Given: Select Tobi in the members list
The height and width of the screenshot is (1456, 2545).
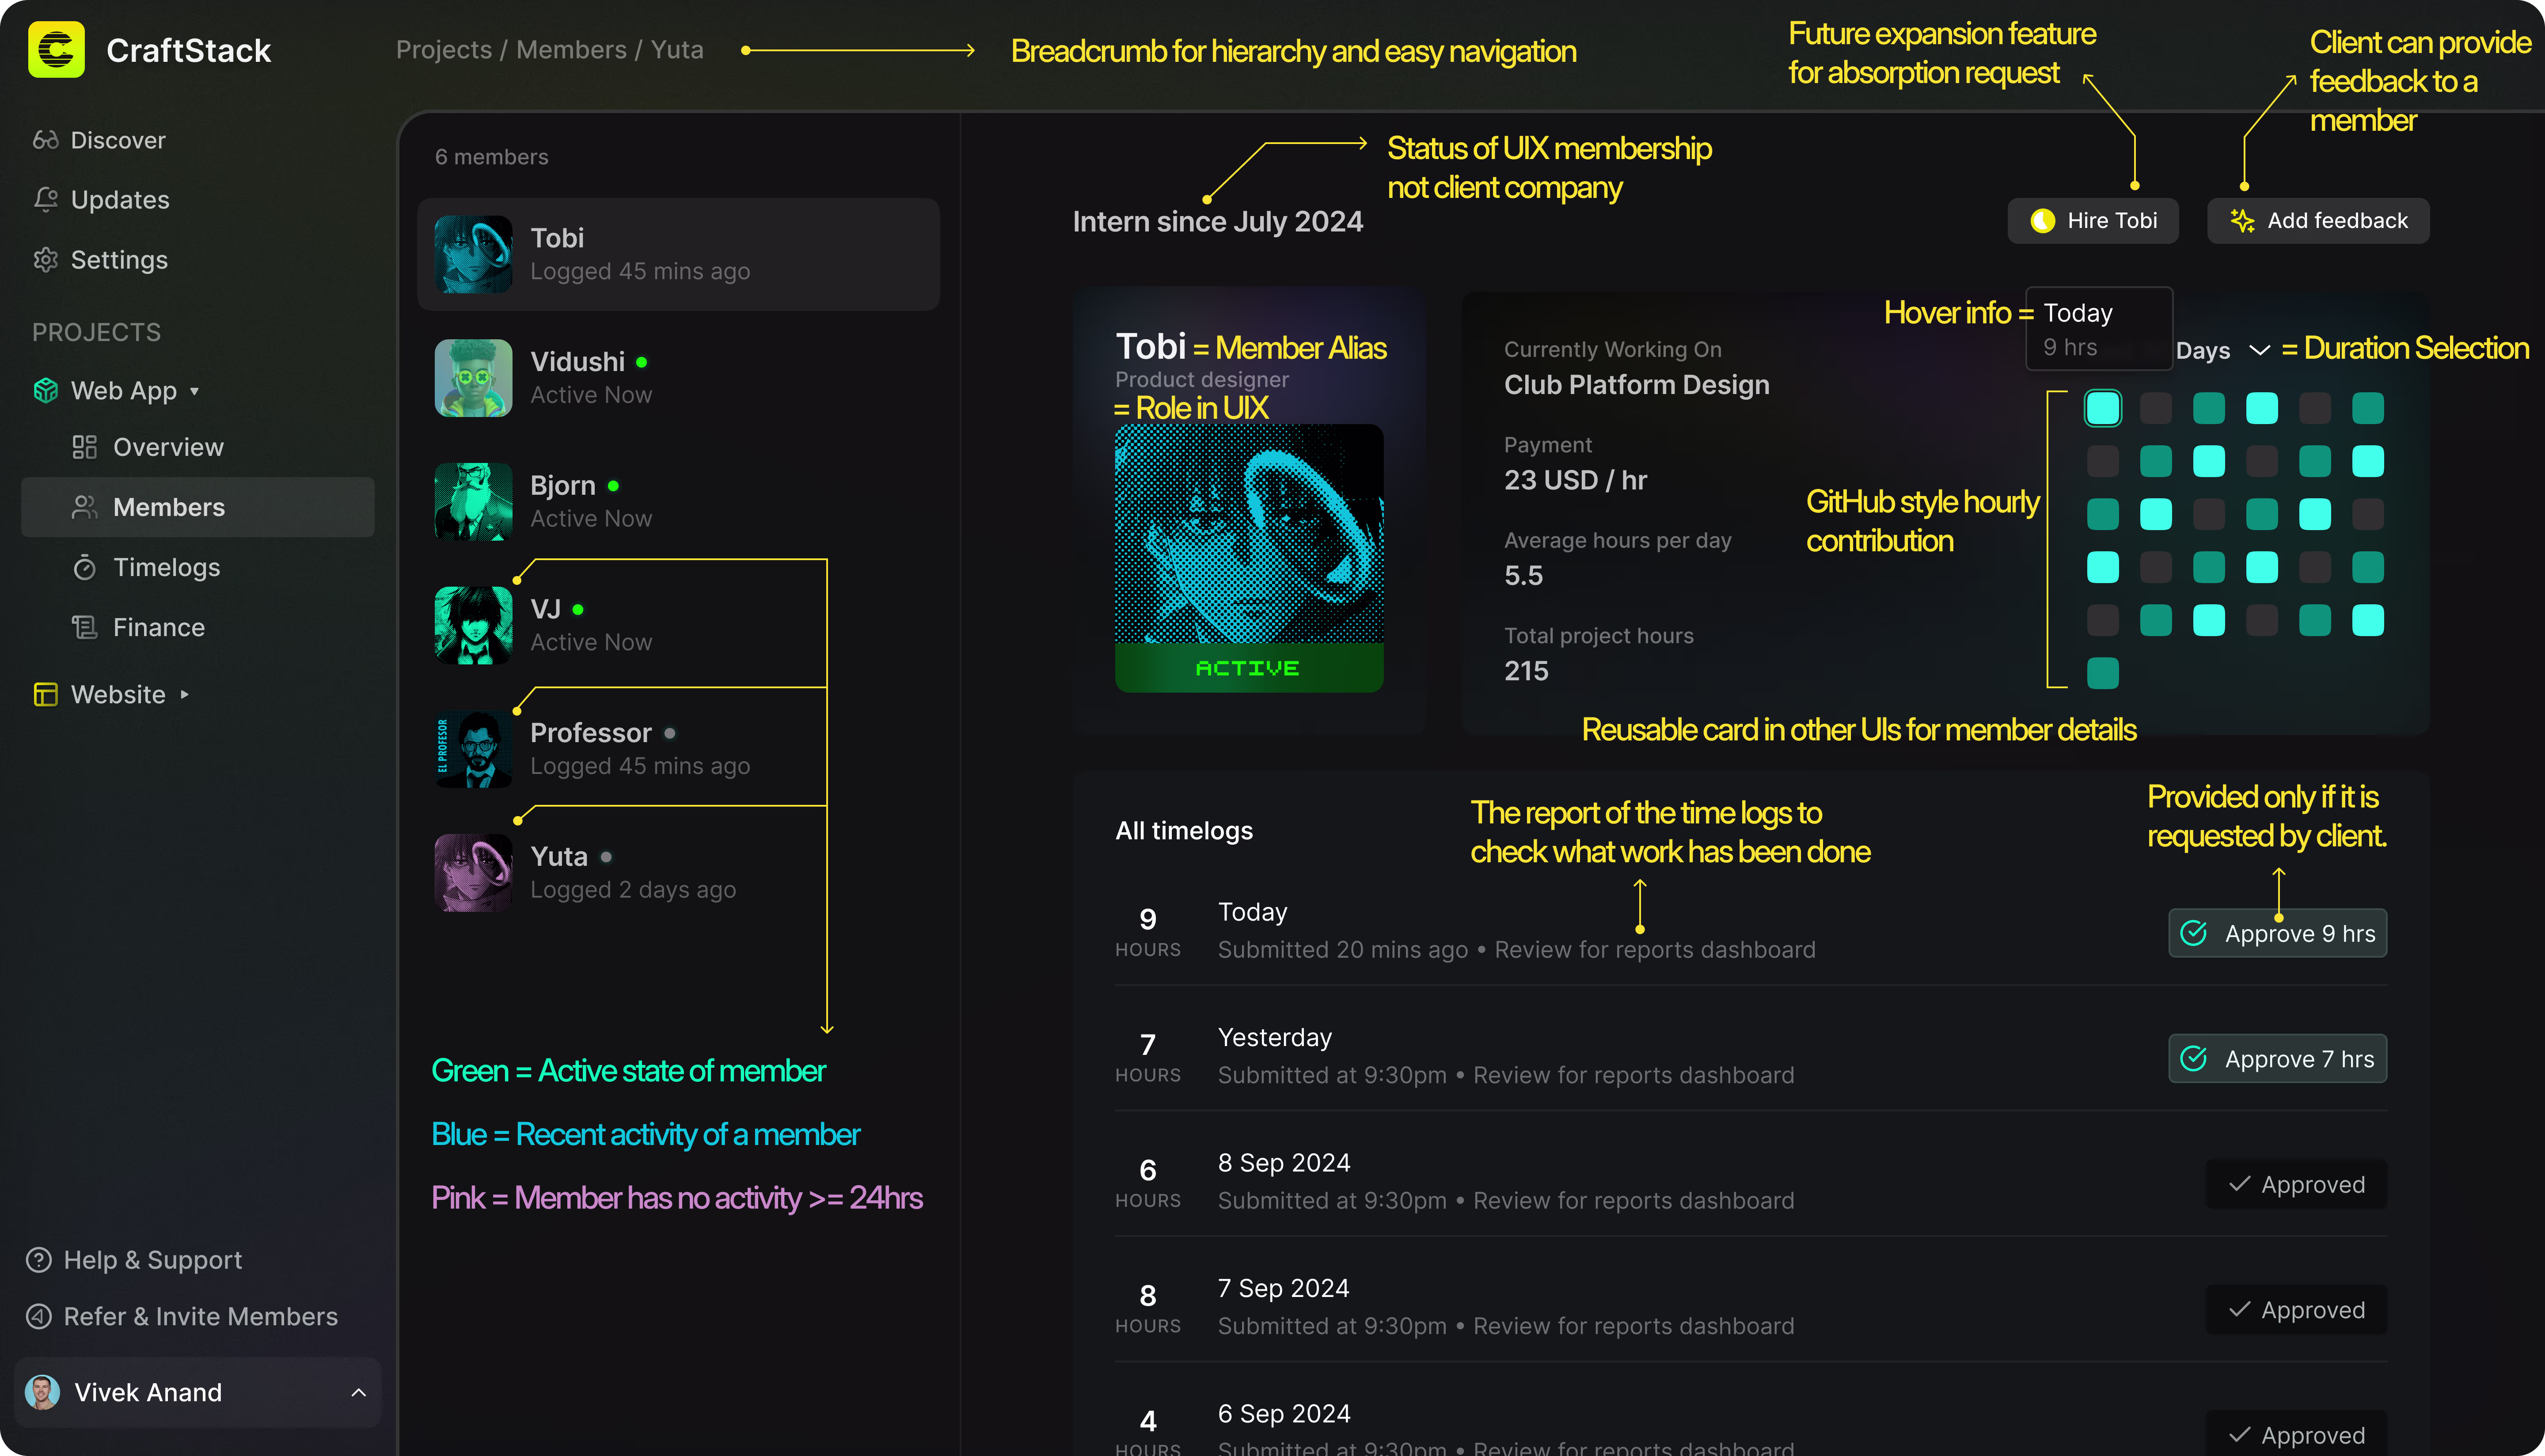Looking at the screenshot, I should [678, 254].
